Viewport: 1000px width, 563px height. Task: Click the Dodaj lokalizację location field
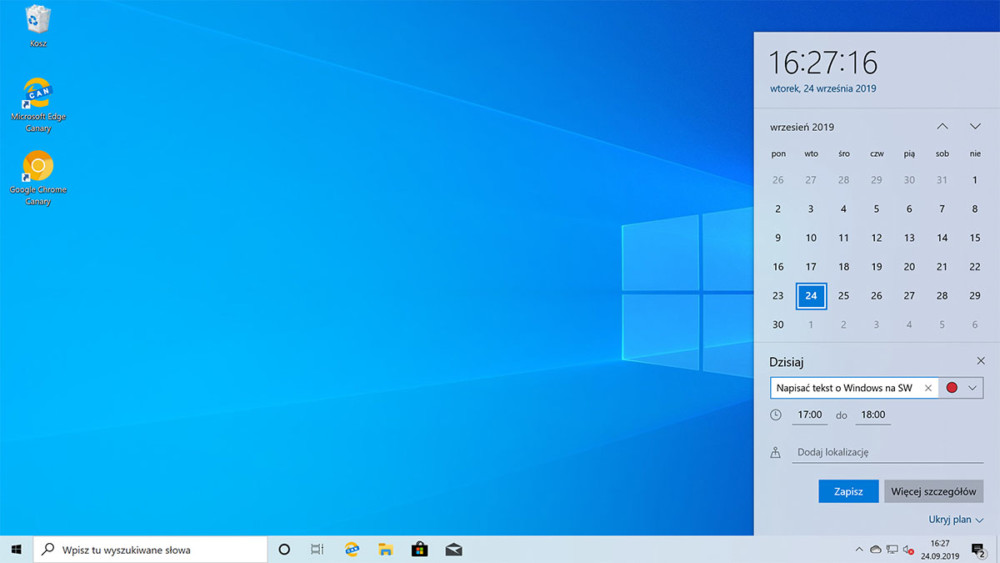[887, 452]
